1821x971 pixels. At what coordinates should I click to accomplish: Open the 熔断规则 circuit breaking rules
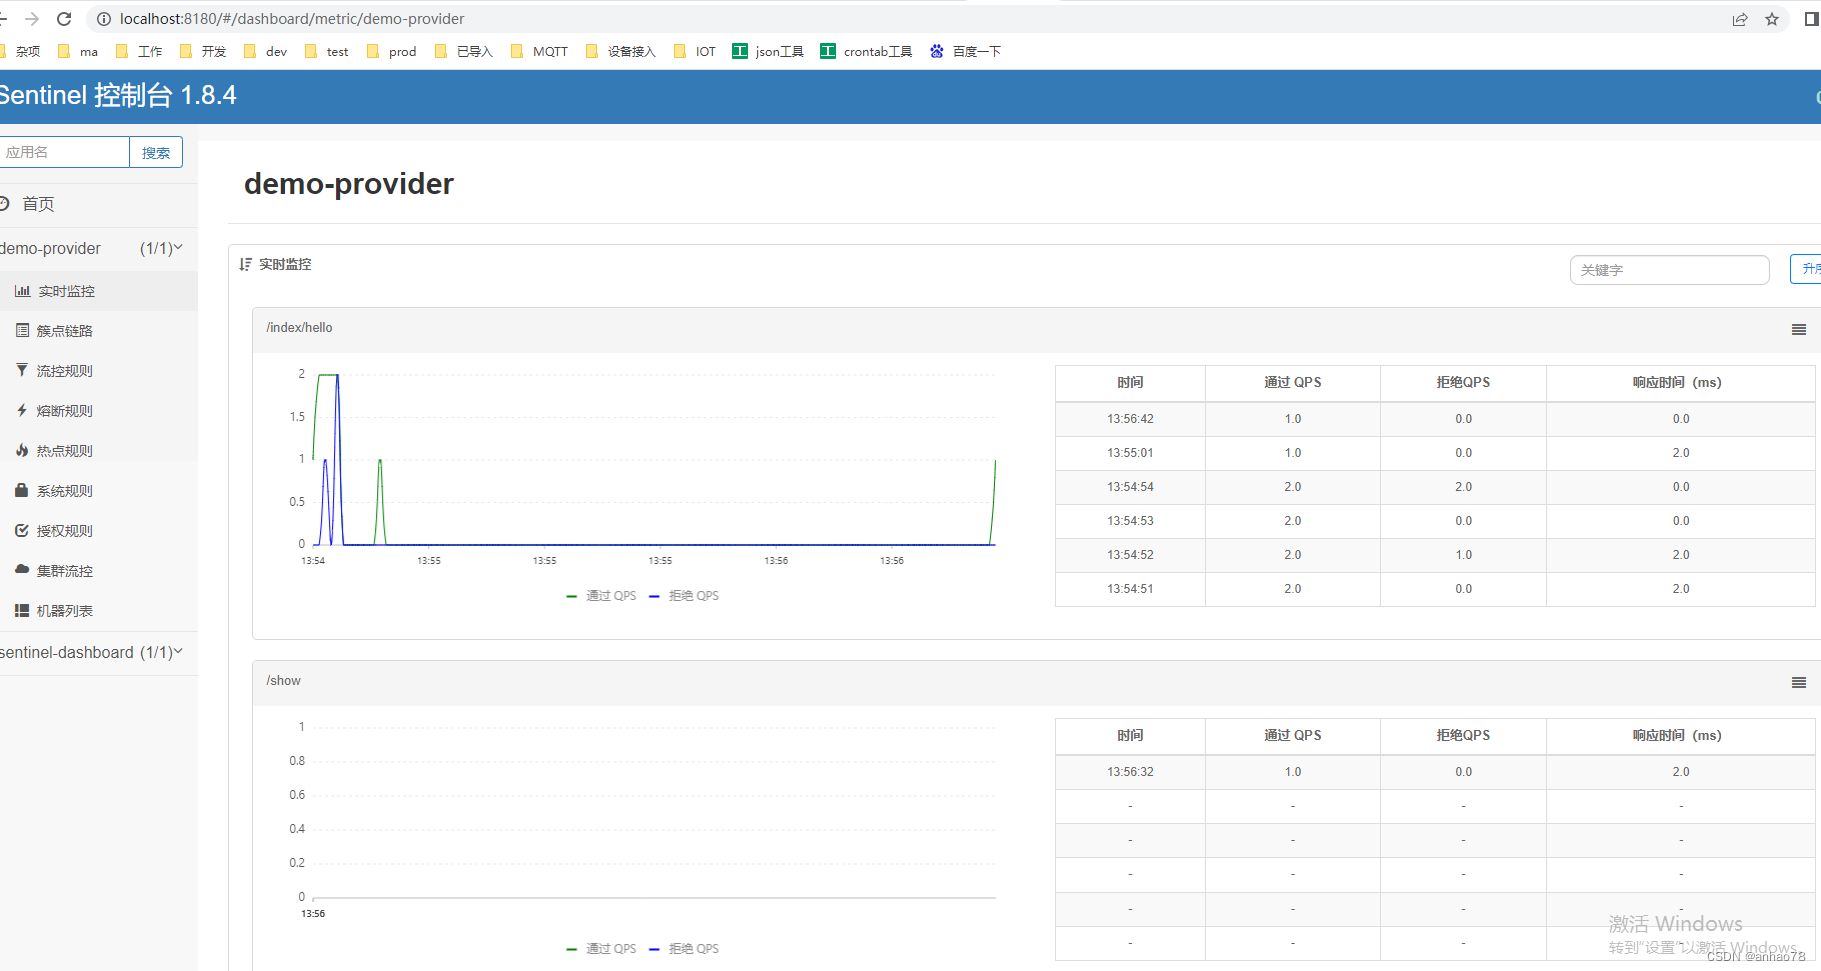(x=64, y=410)
